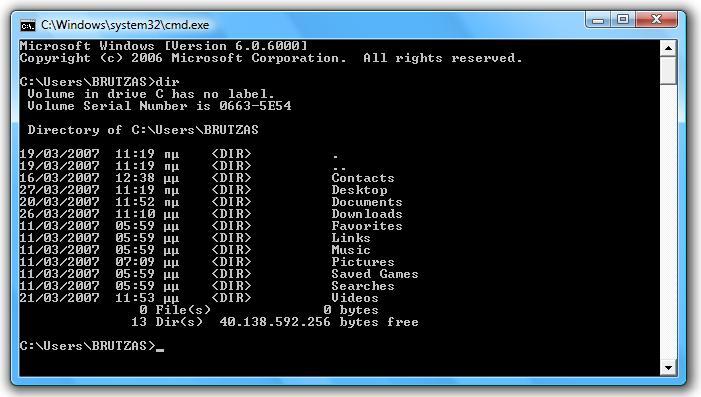The height and width of the screenshot is (397, 701).
Task: Click the title text C:\Windows\system32\cmd.exe
Action: [125, 25]
